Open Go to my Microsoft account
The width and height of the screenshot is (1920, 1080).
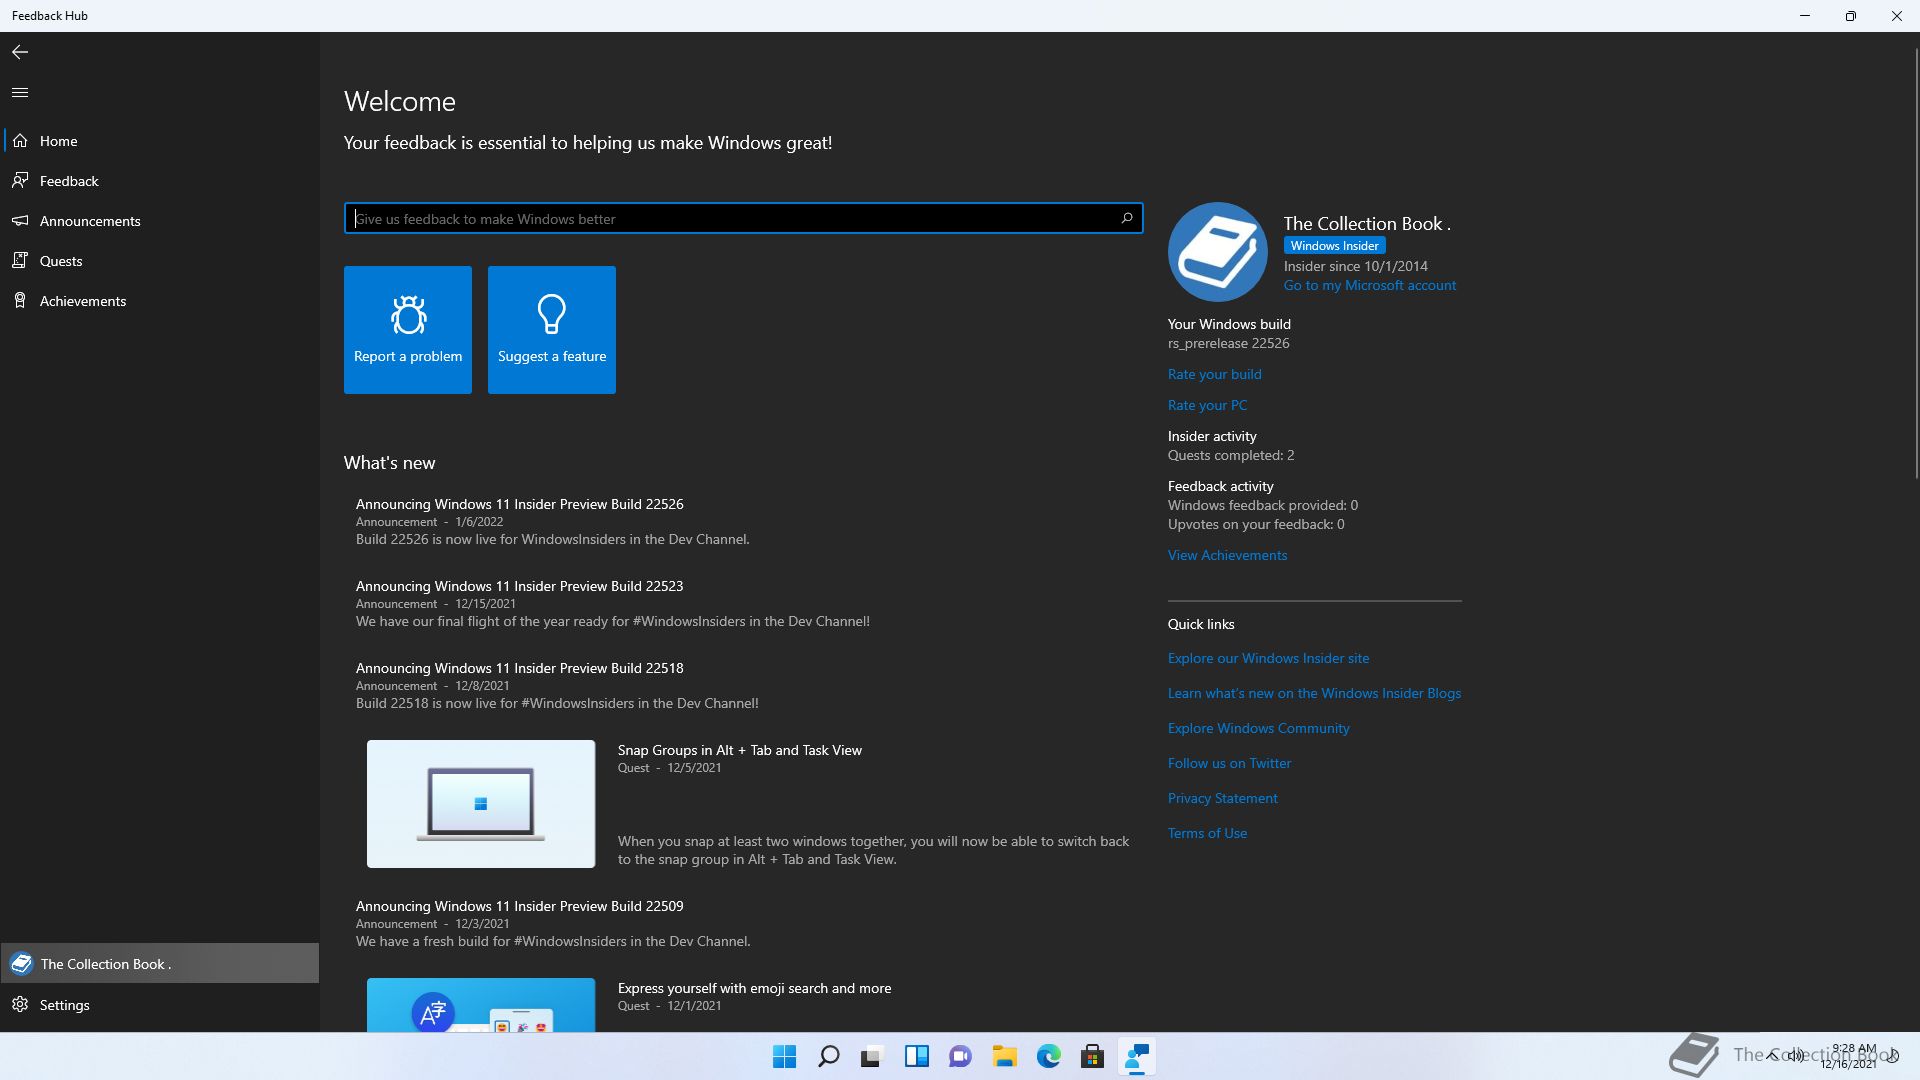[x=1370, y=286]
